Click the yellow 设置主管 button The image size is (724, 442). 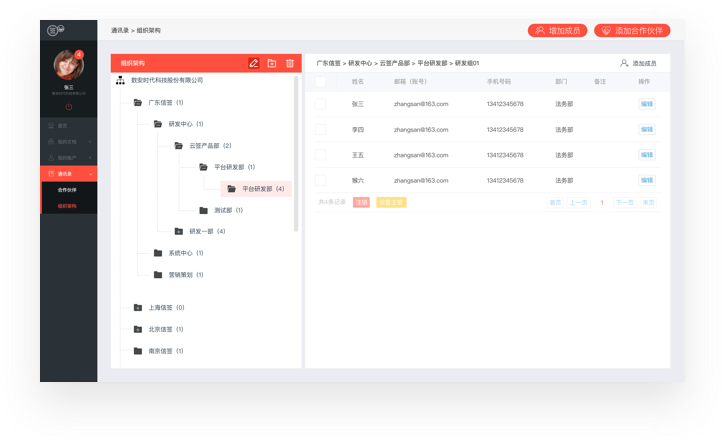click(391, 202)
